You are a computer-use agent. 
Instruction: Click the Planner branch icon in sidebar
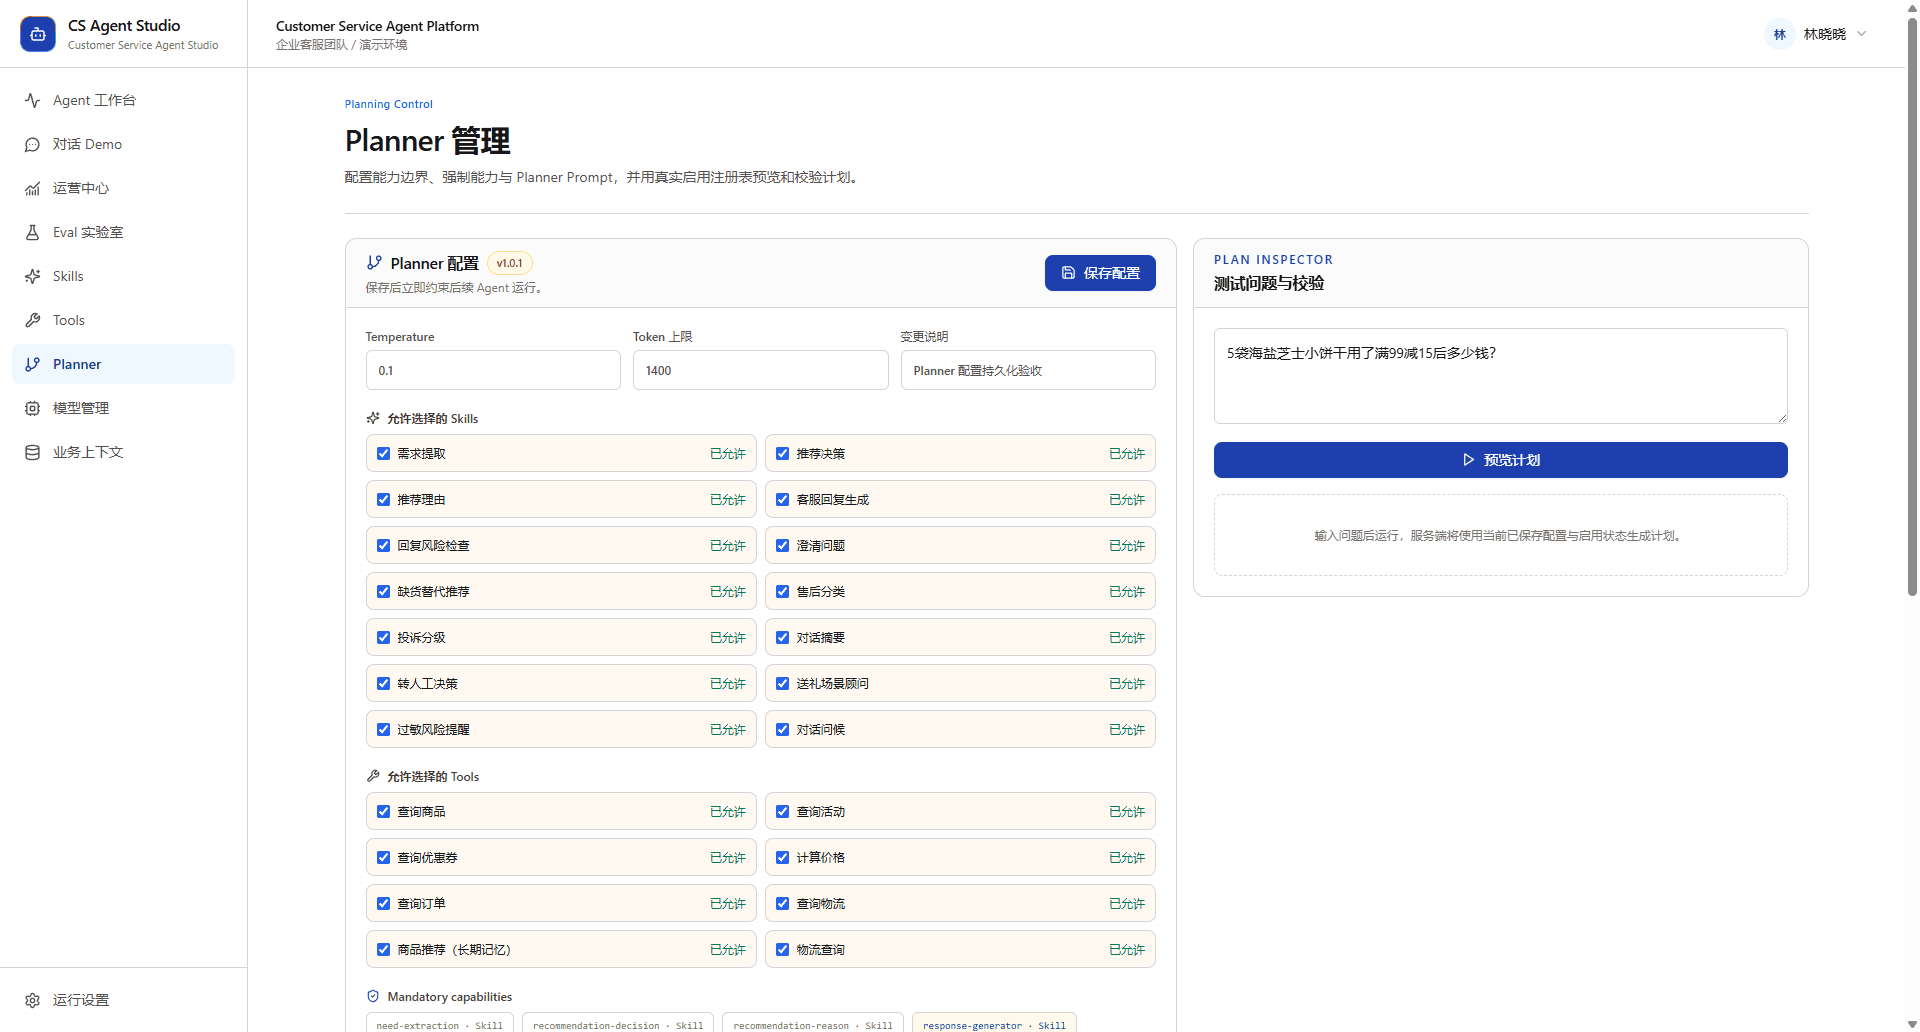pos(33,364)
